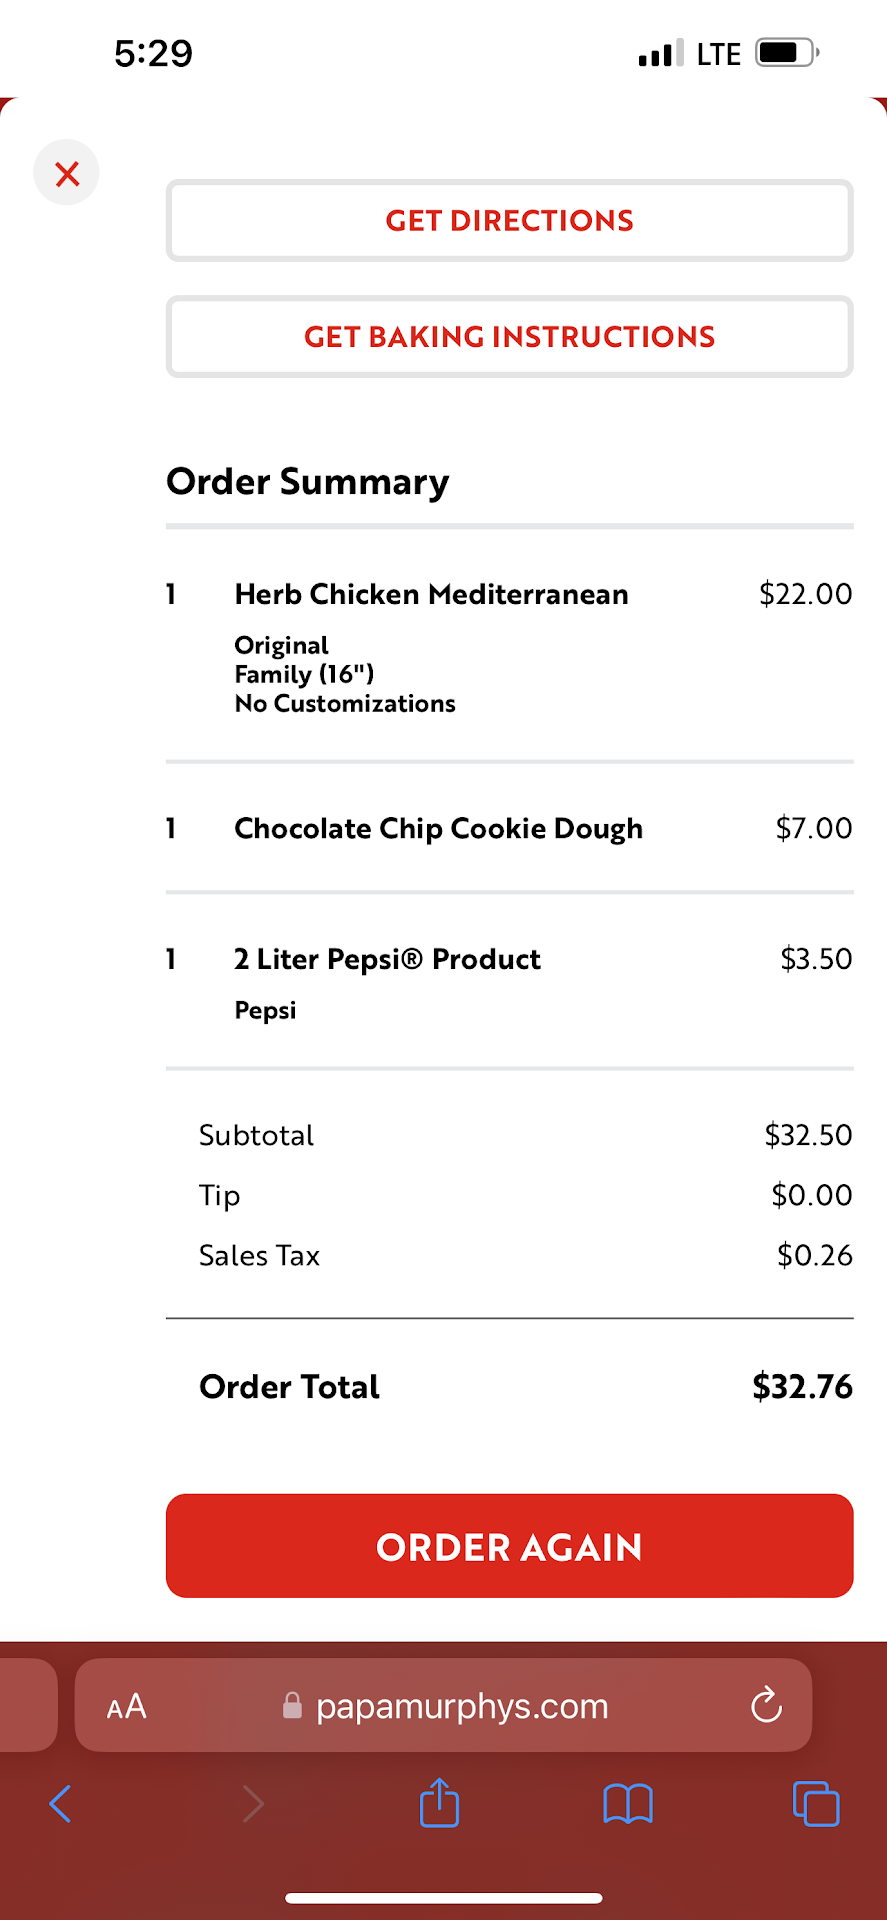Show open tabs in Safari
This screenshot has width=887, height=1920.
pos(816,1804)
